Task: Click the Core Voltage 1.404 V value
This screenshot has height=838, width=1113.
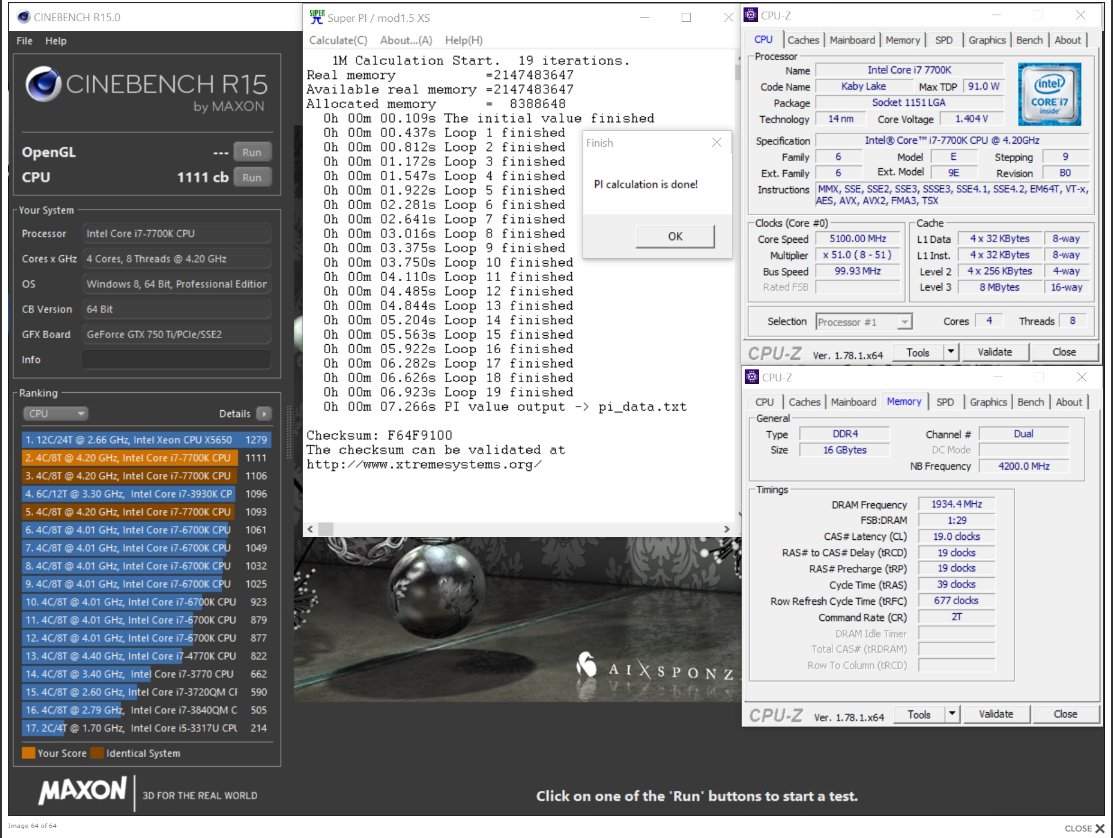Action: pos(971,119)
